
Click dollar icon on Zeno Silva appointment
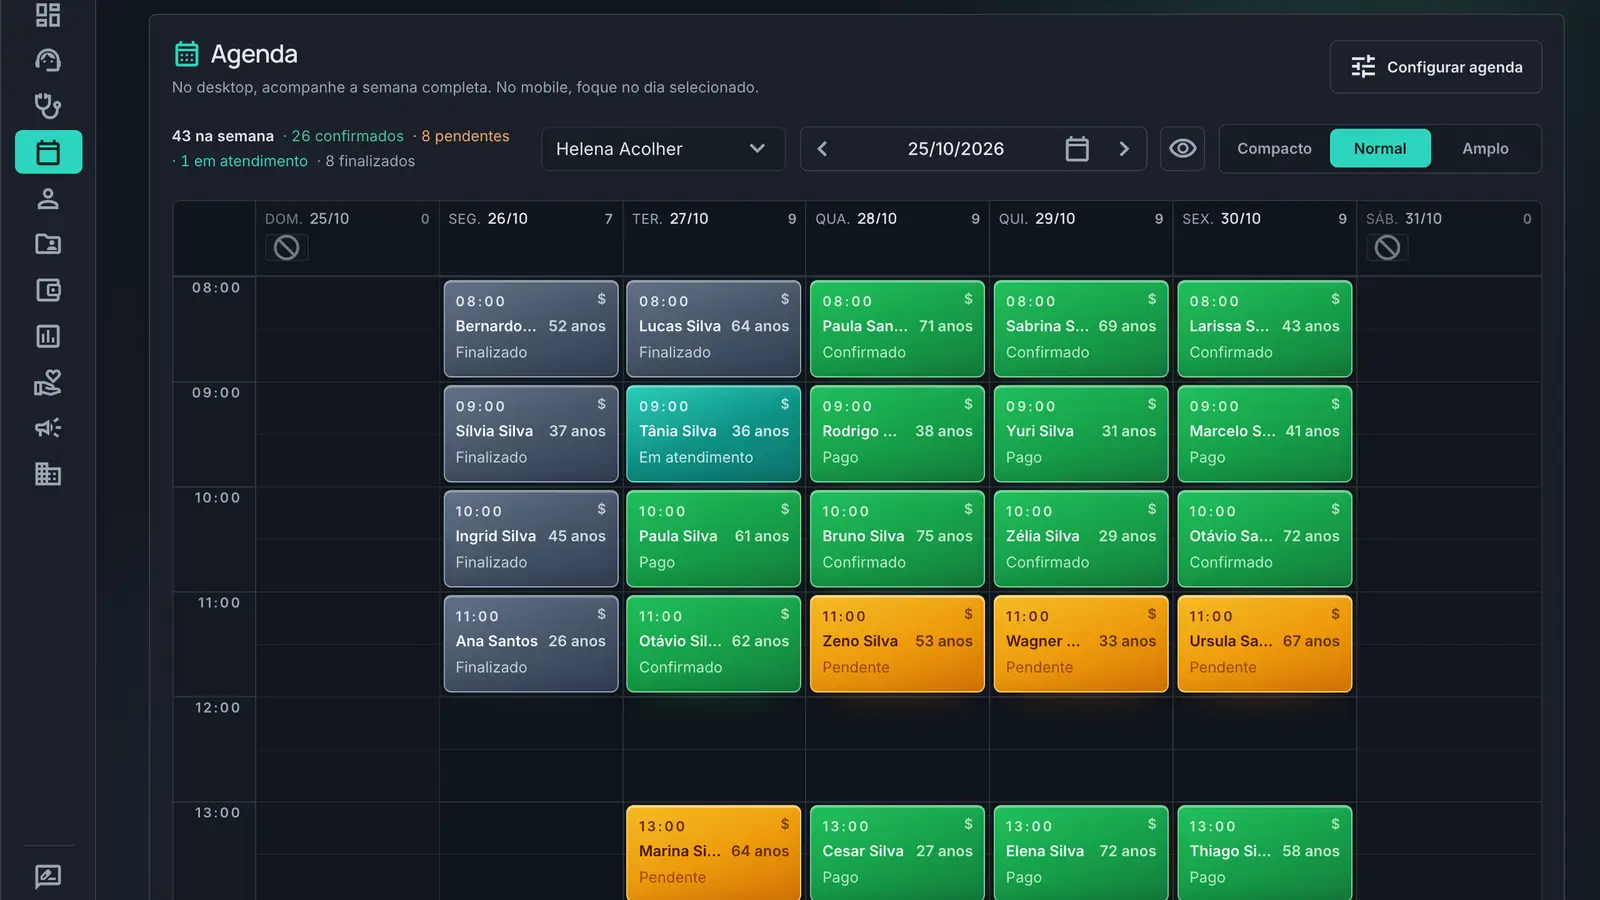coord(968,614)
